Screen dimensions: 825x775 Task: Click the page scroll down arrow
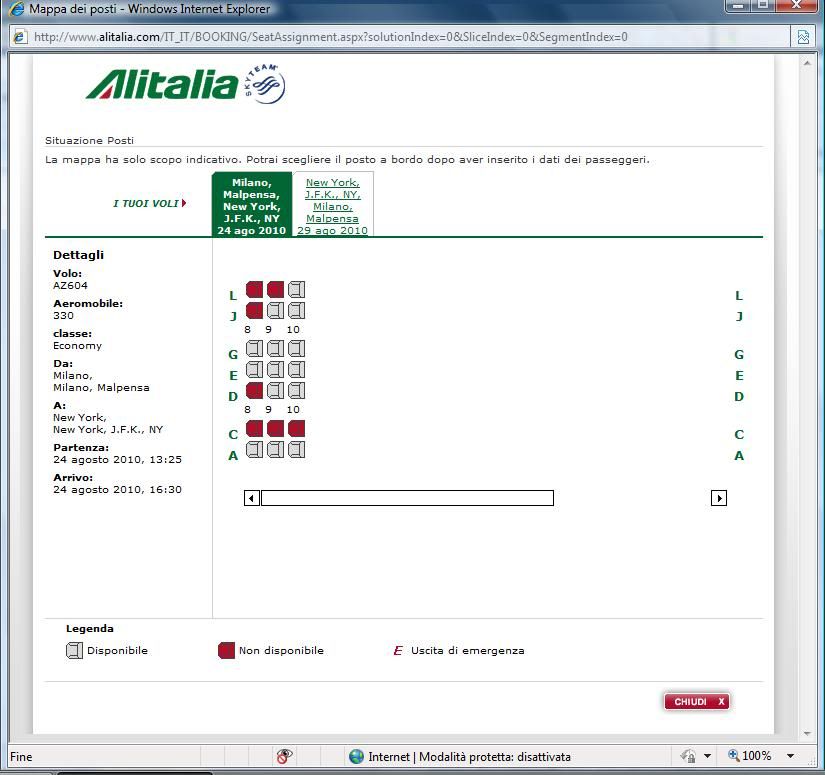pyautogui.click(x=808, y=733)
